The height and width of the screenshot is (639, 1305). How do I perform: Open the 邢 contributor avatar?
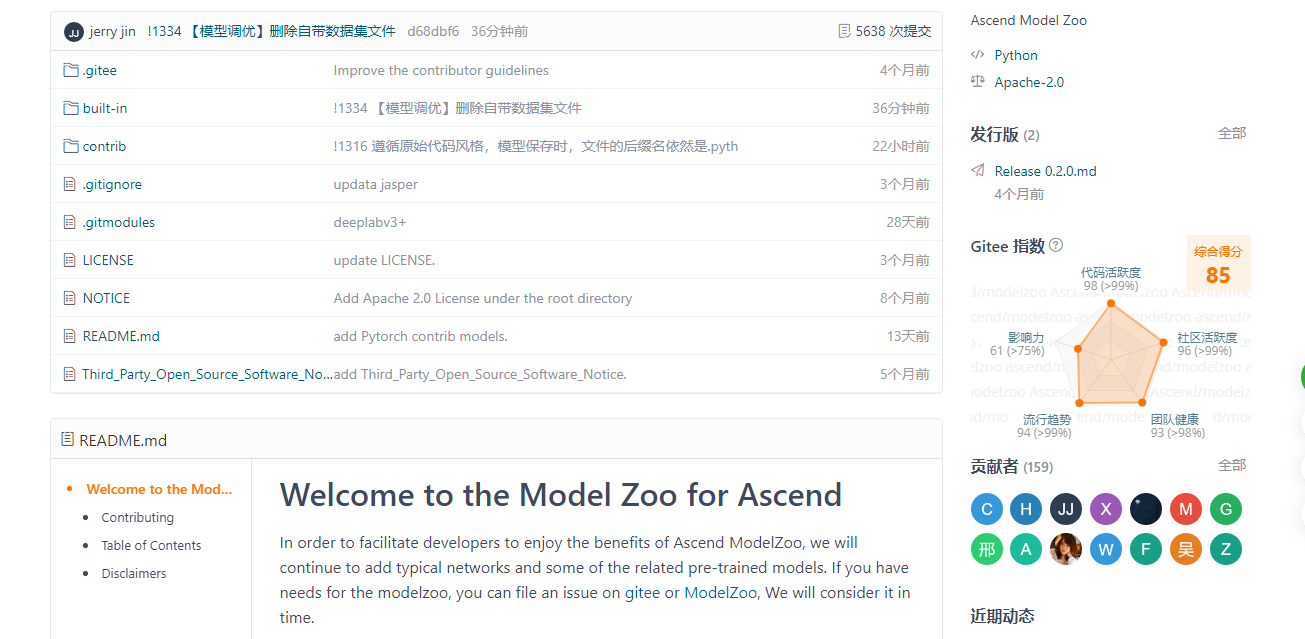pos(987,549)
